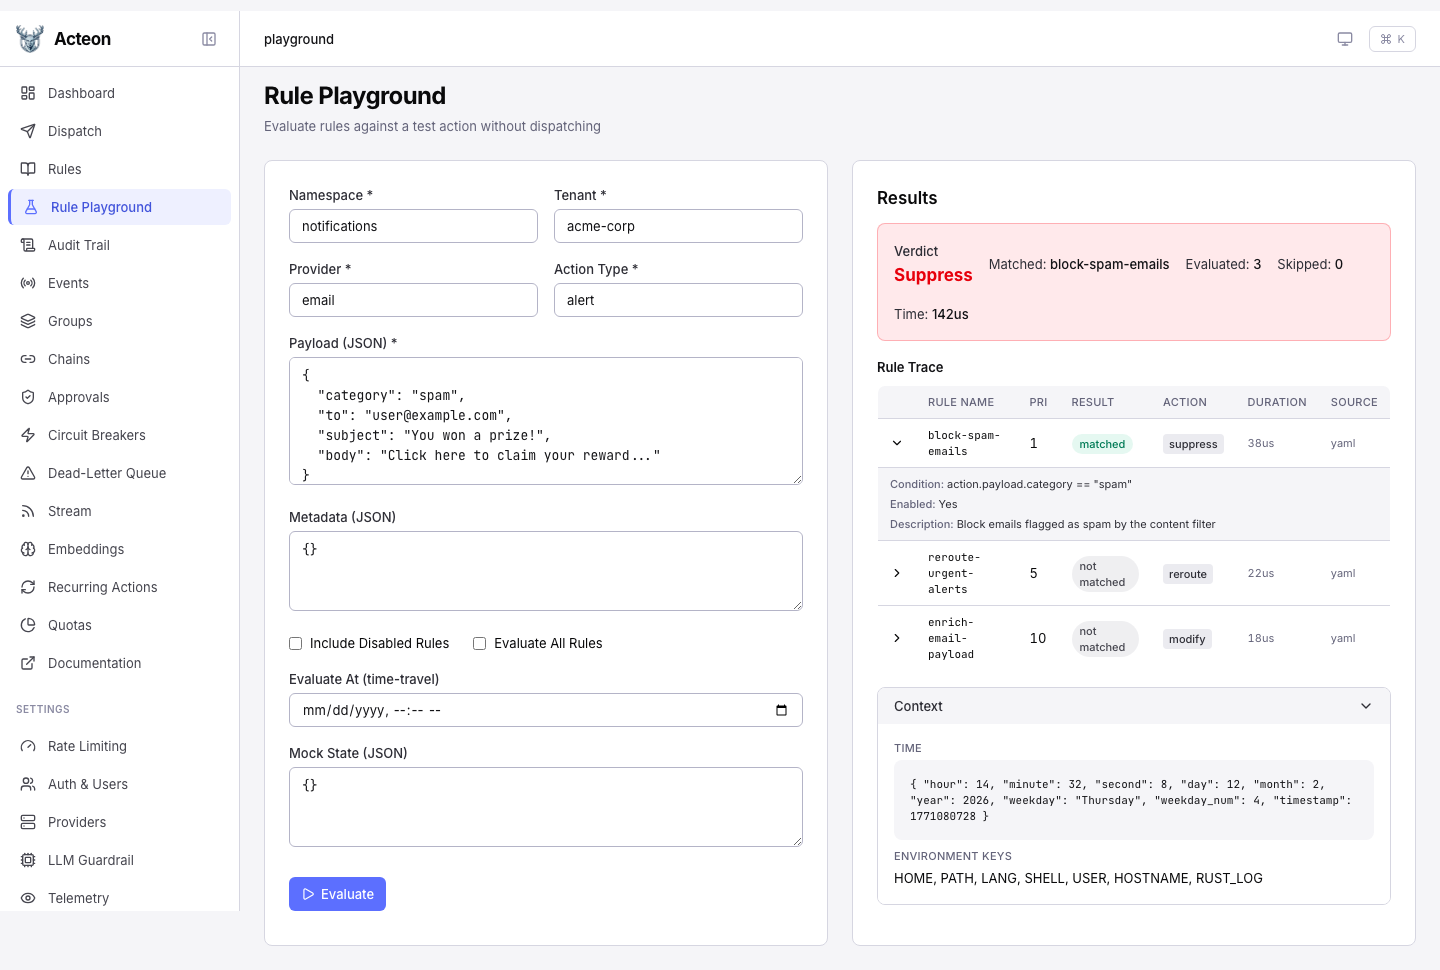Collapse the block-spam-emails rule row
Image resolution: width=1440 pixels, height=970 pixels.
[x=897, y=443]
